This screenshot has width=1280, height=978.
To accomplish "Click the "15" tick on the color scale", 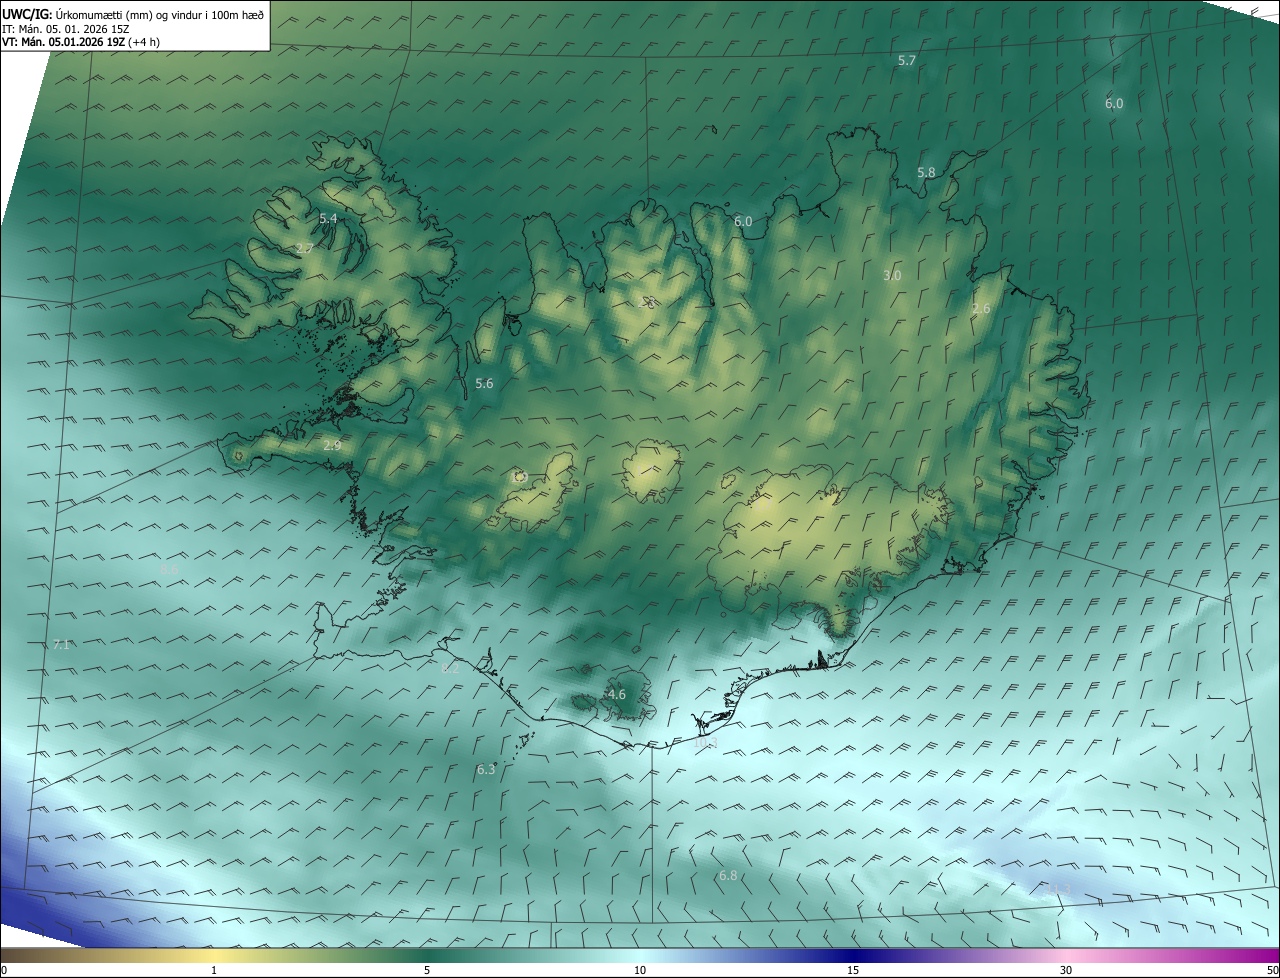I will pyautogui.click(x=853, y=970).
